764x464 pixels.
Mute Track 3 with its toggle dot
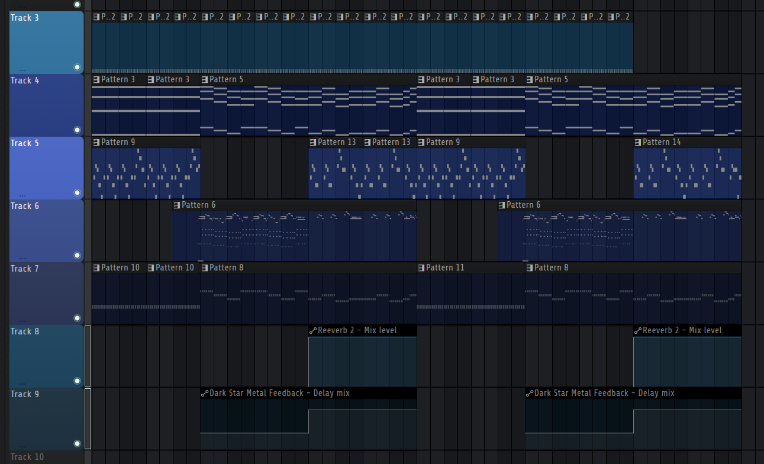point(77,68)
